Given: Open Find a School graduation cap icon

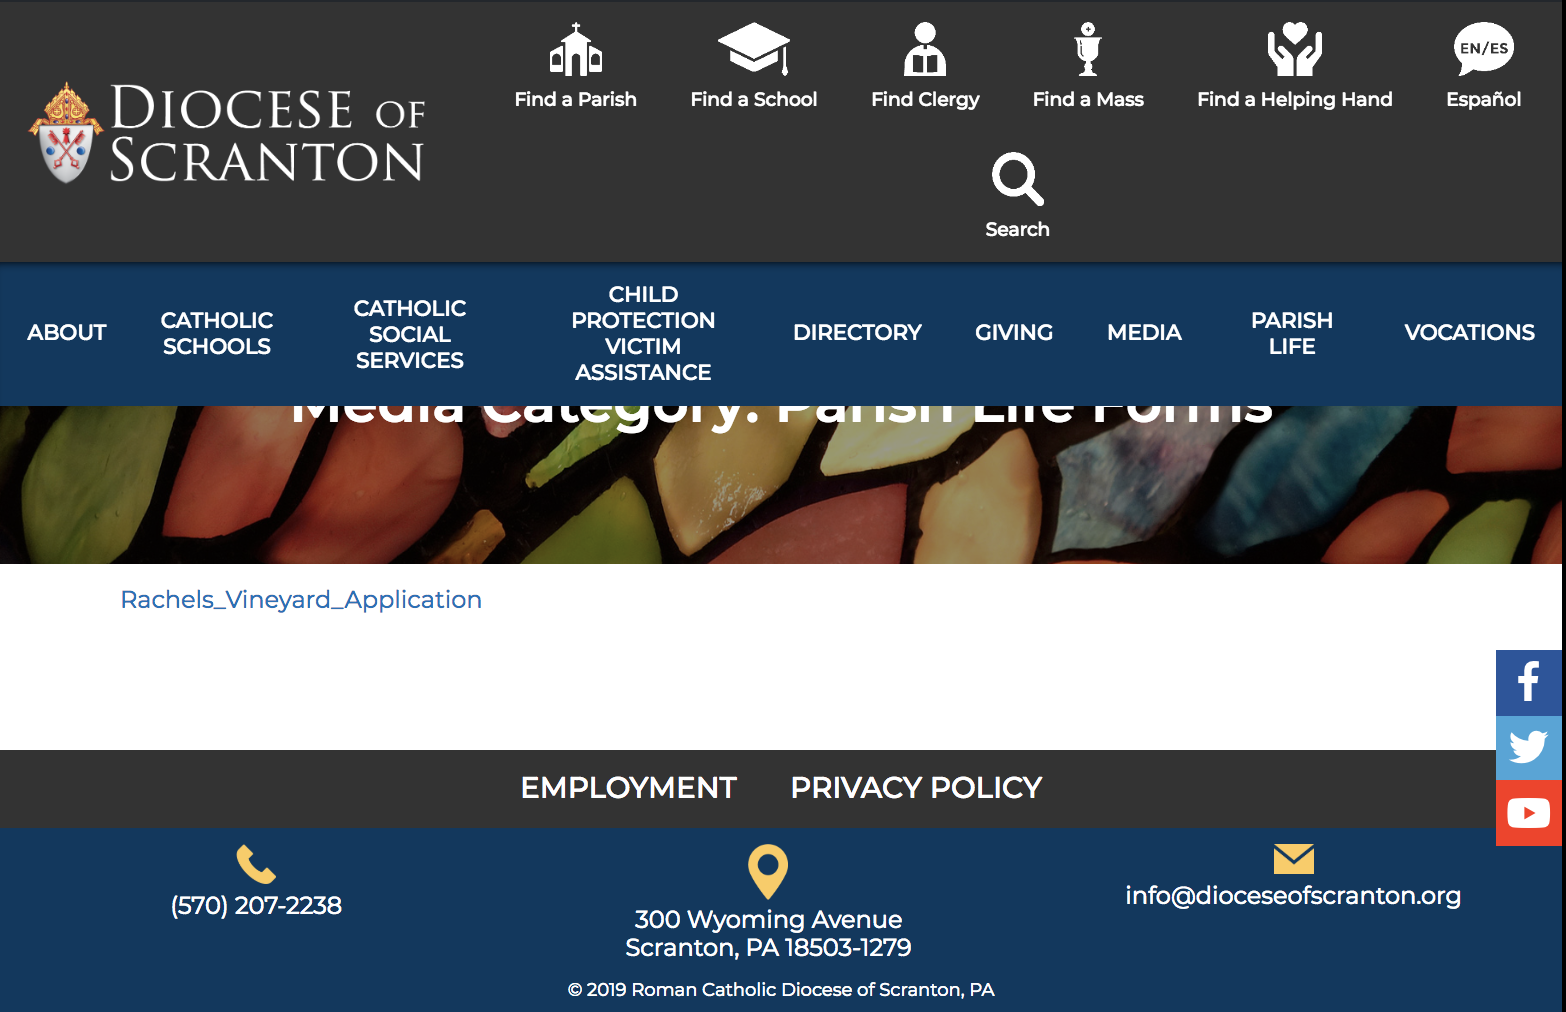Looking at the screenshot, I should [x=753, y=49].
